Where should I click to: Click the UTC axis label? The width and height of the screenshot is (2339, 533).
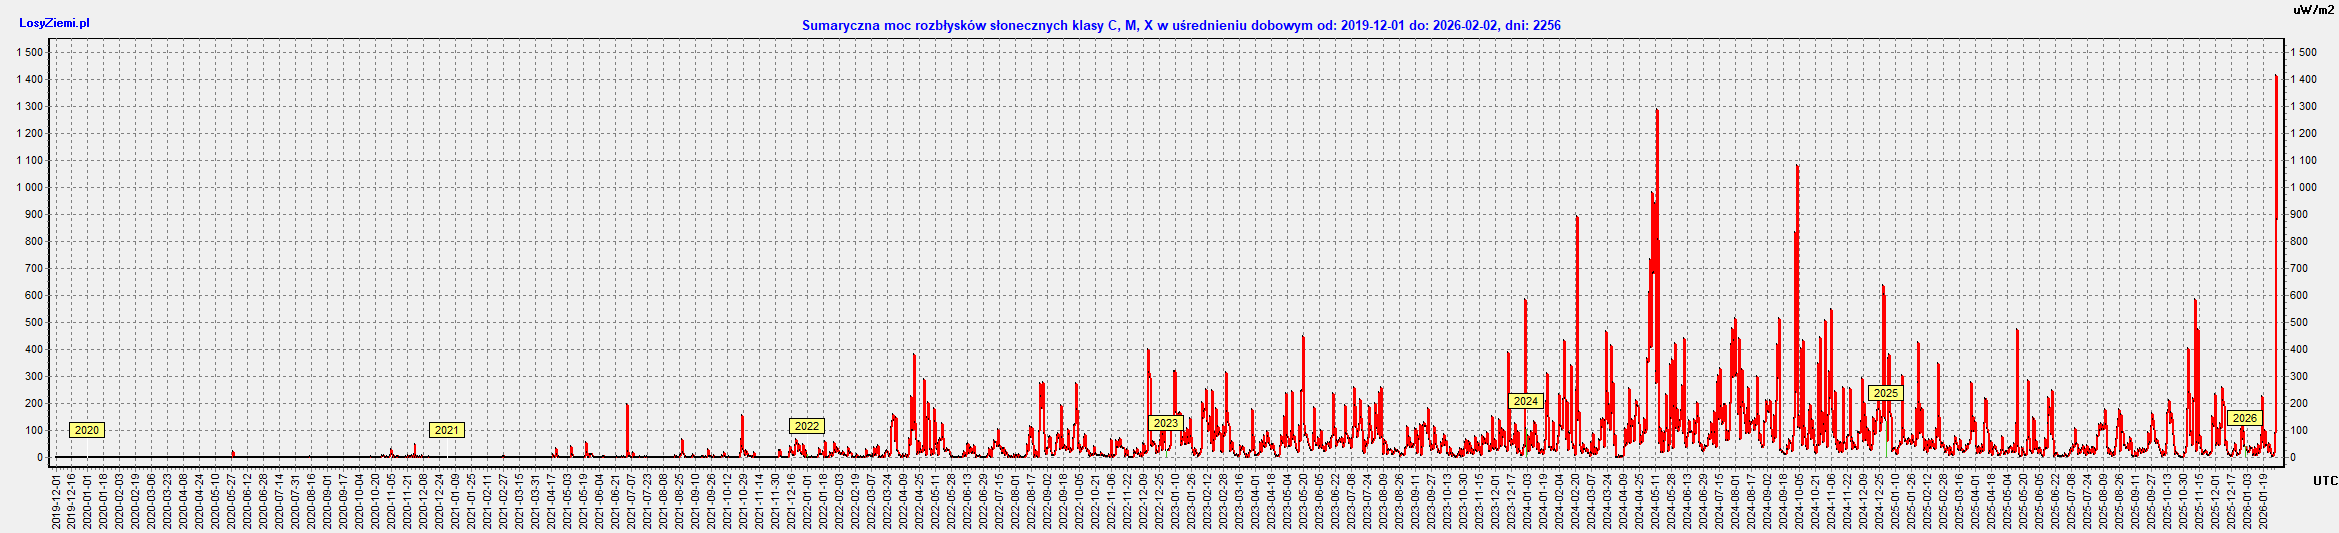[x=2325, y=481]
